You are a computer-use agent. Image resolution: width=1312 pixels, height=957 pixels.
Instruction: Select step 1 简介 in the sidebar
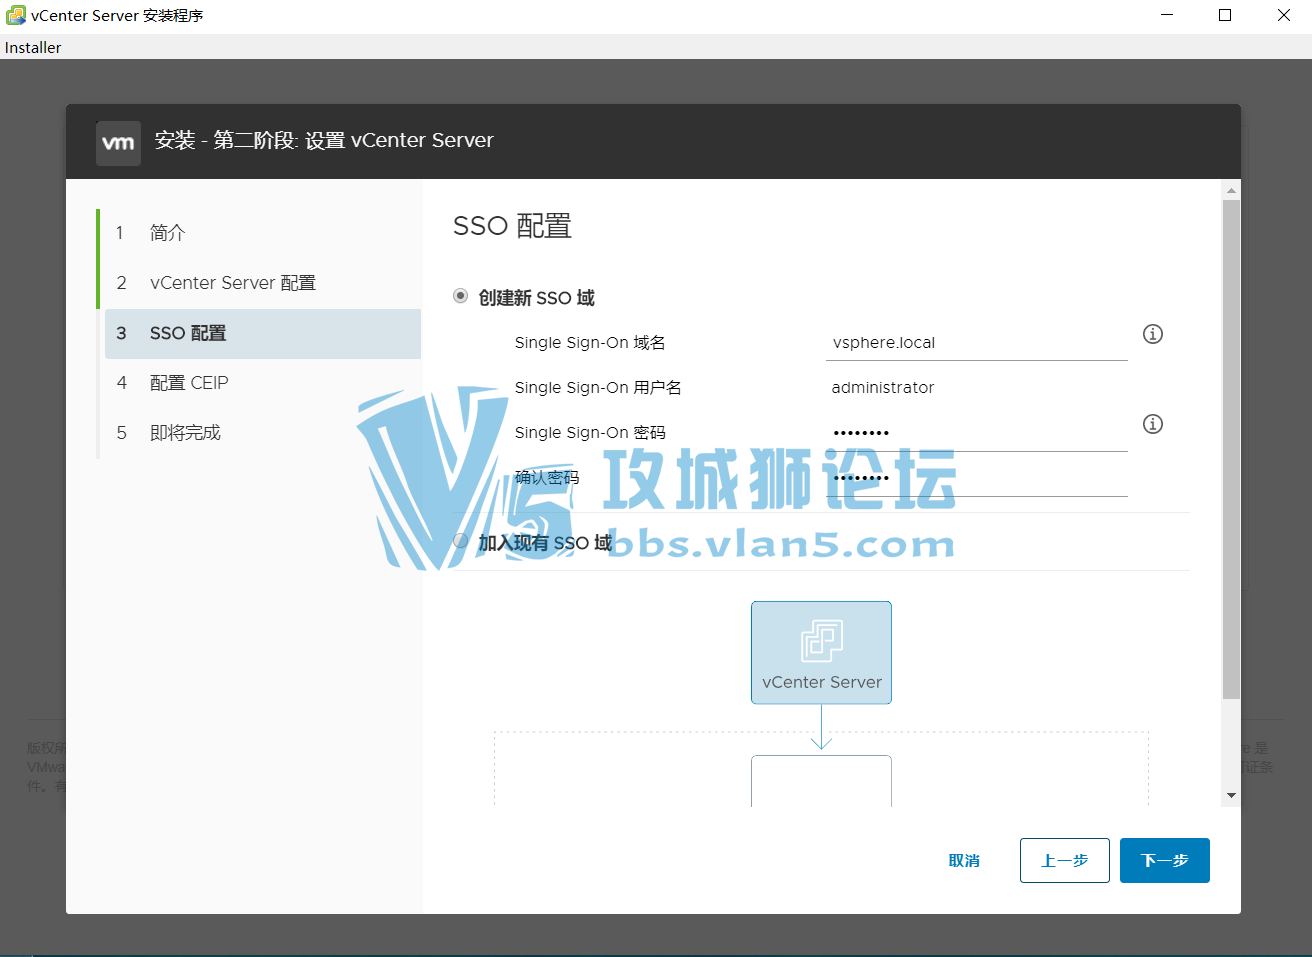[165, 233]
